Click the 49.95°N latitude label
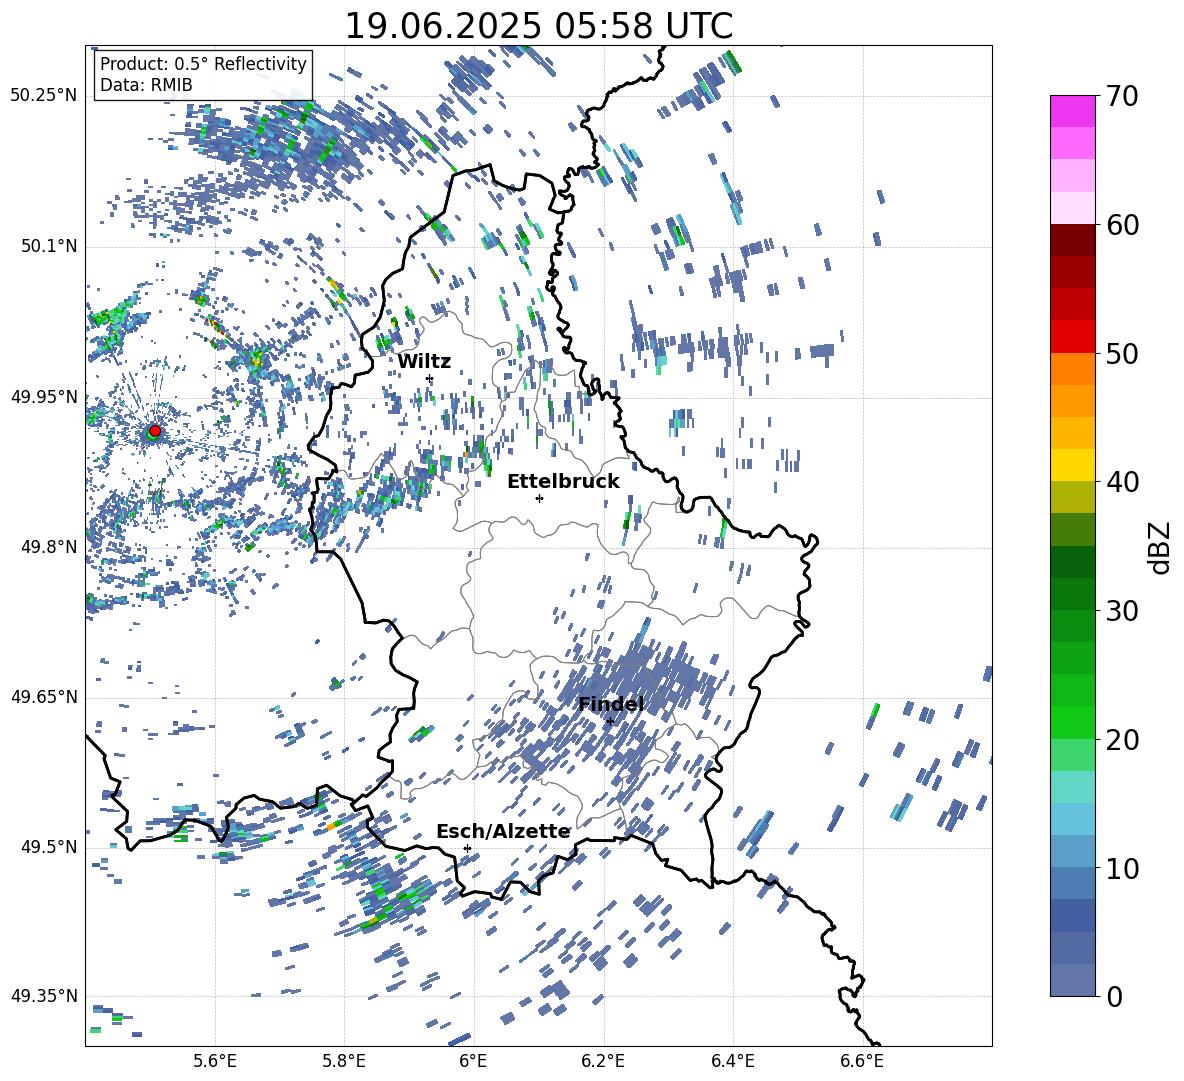This screenshot has width=1184, height=1081. click(44, 397)
